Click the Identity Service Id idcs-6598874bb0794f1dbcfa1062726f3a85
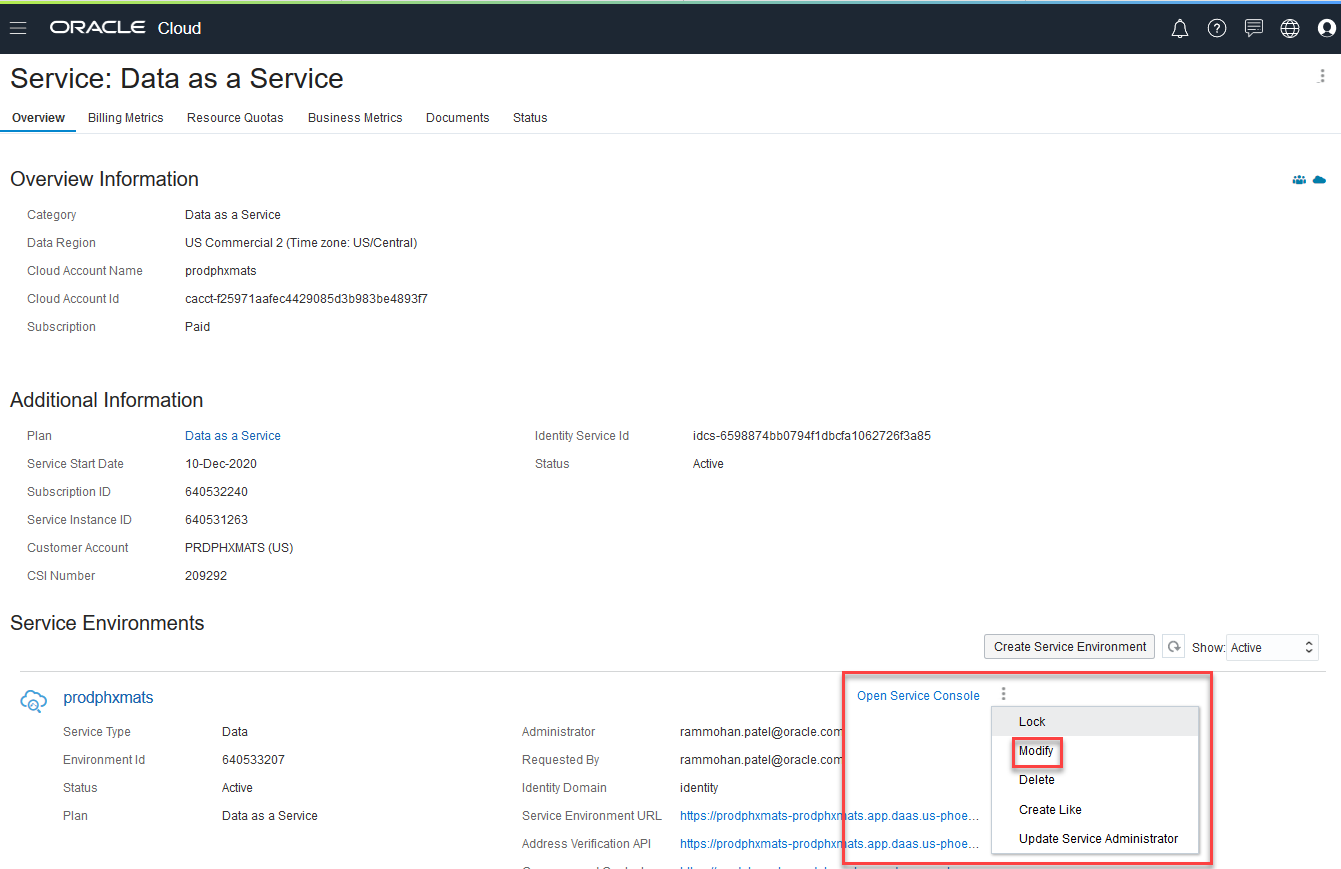This screenshot has width=1341, height=869. tap(812, 436)
